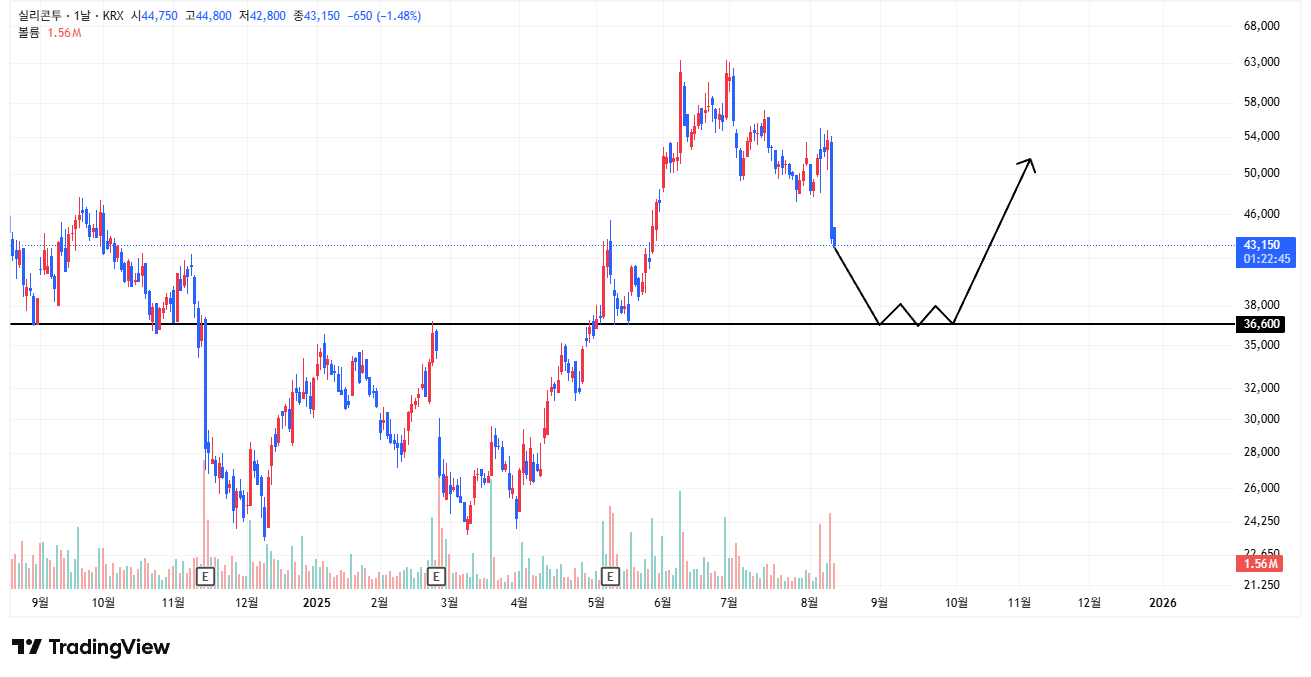The image size is (1311, 677).
Task: Click the open value 시44,750
Action: [x=155, y=16]
